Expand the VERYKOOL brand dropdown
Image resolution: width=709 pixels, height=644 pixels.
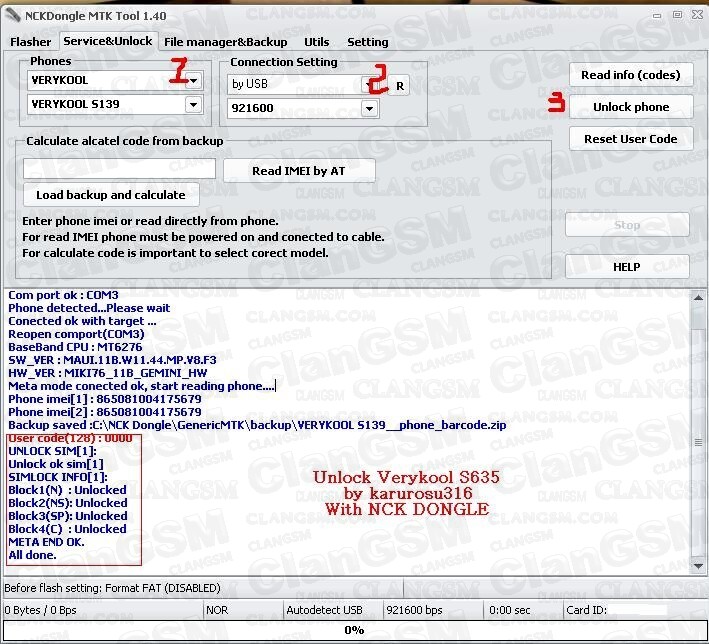tap(194, 81)
